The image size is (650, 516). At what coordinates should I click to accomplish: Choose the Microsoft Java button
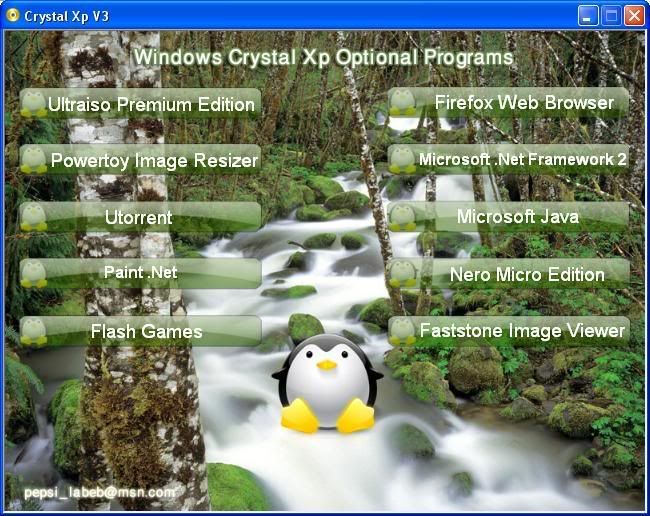[509, 216]
